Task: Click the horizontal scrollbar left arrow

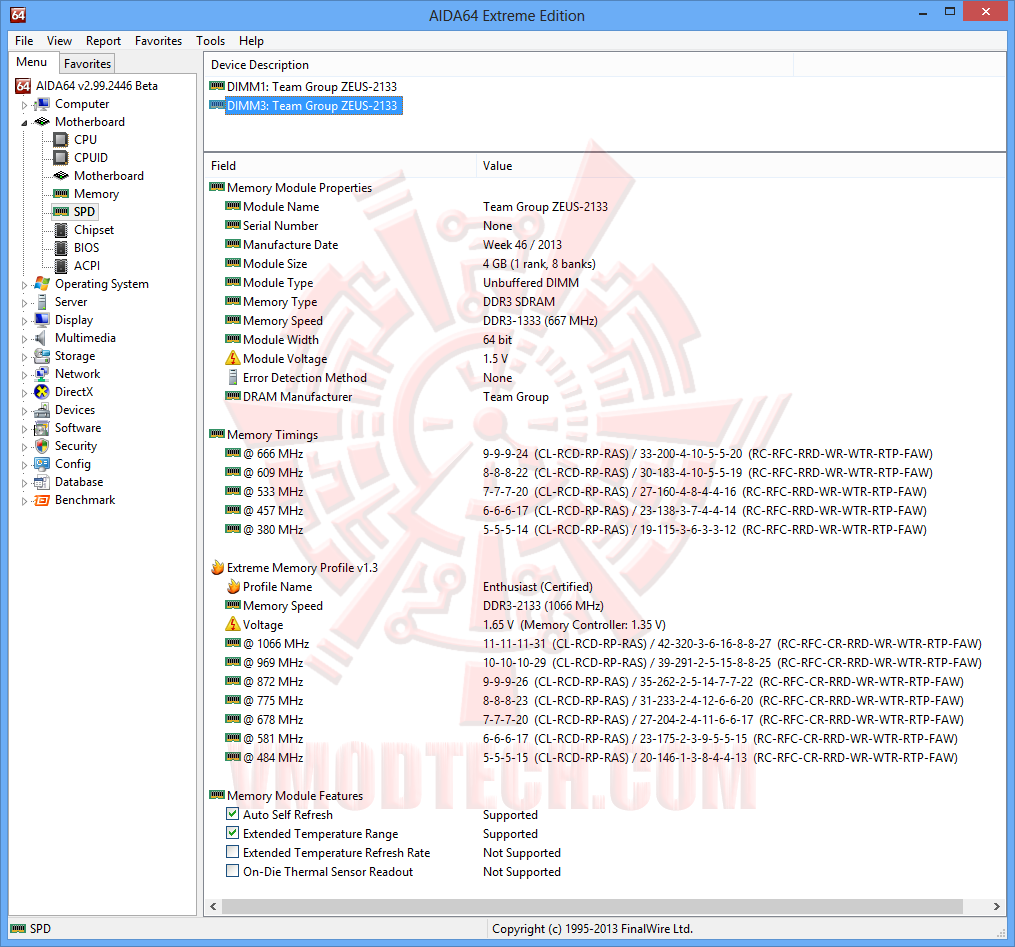Action: 214,906
